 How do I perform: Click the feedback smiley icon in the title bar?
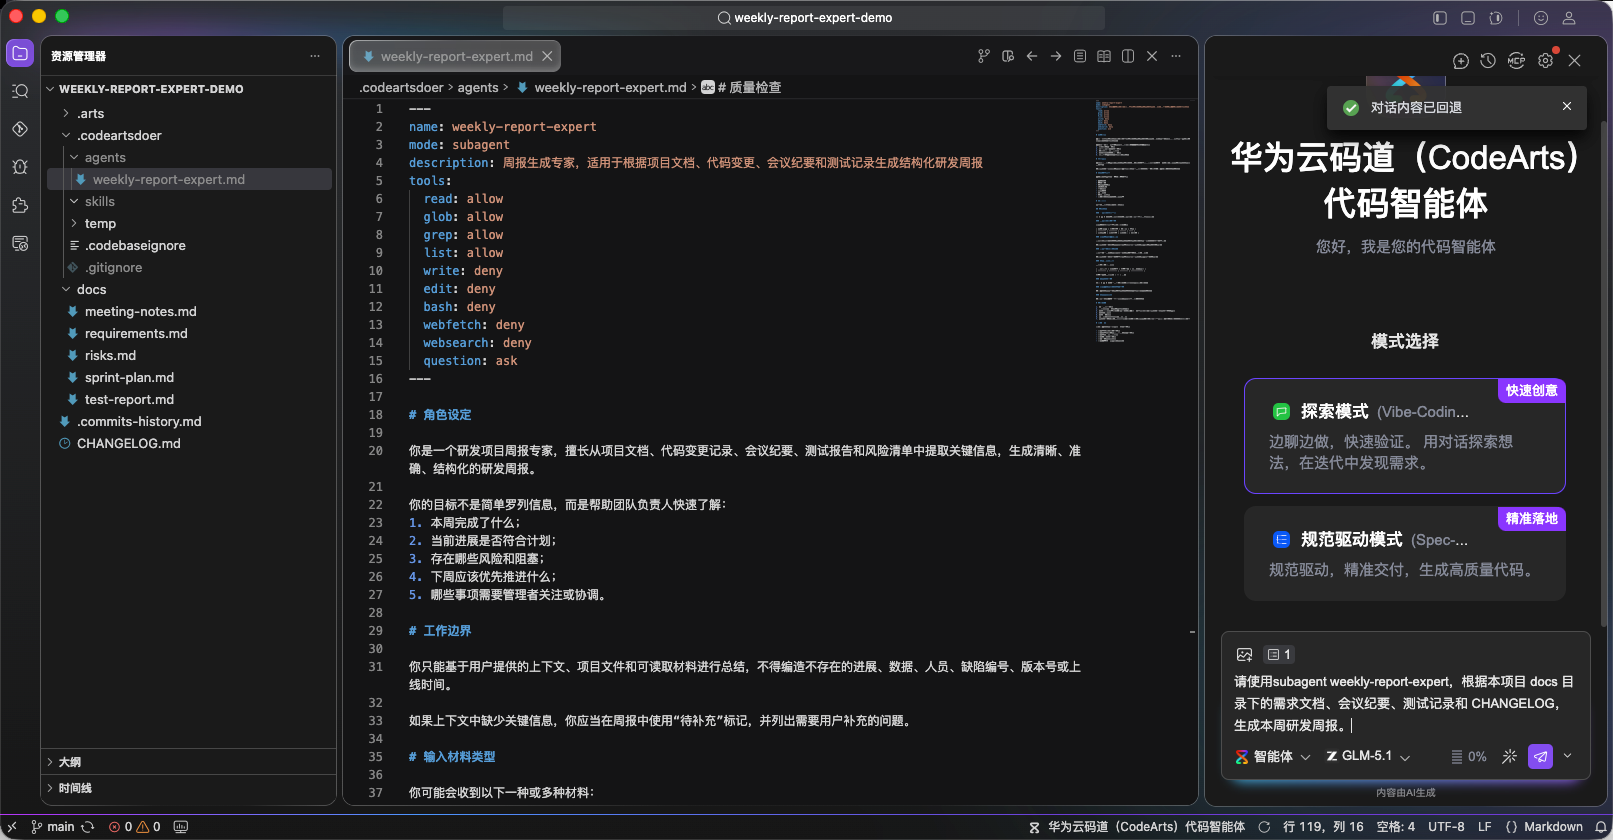tap(1541, 18)
